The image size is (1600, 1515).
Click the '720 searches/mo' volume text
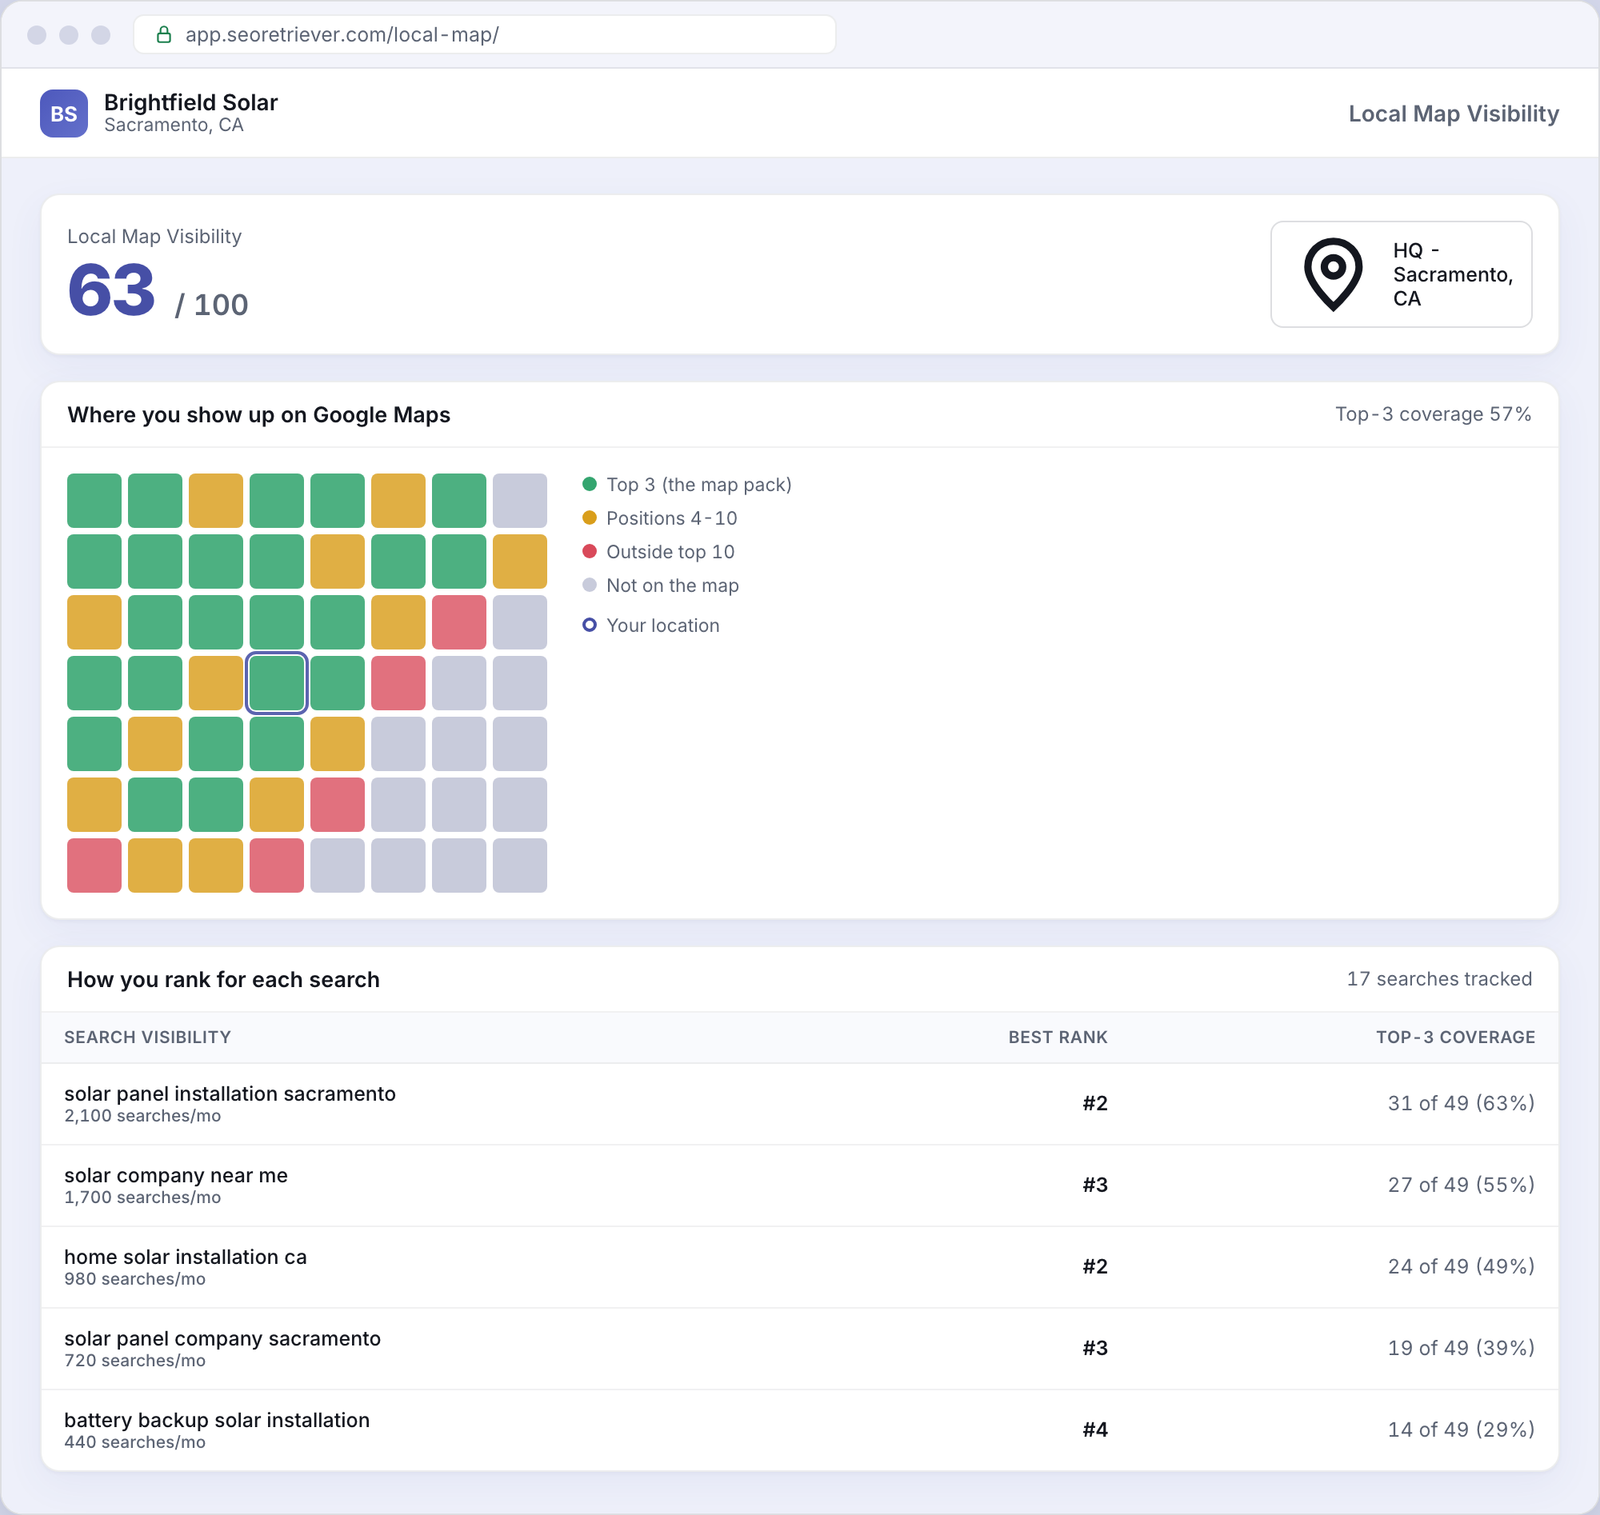(x=135, y=1361)
